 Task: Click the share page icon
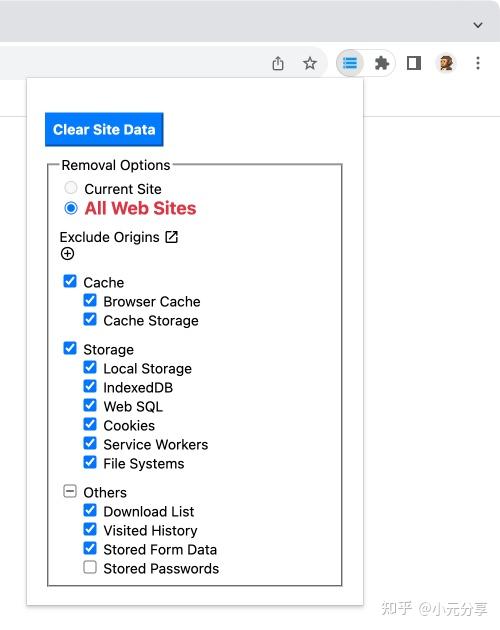[x=278, y=63]
